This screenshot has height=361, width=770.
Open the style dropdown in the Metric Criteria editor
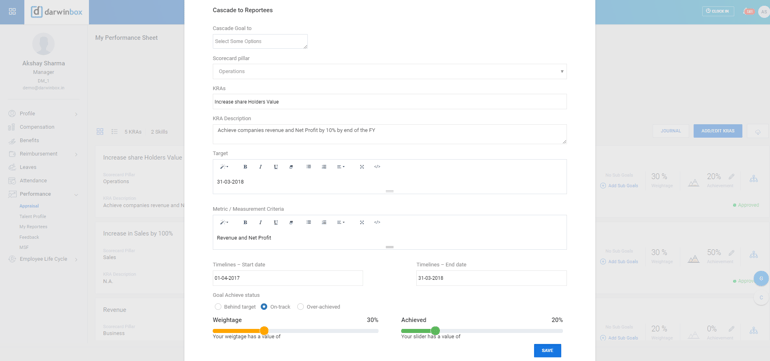pyautogui.click(x=224, y=222)
